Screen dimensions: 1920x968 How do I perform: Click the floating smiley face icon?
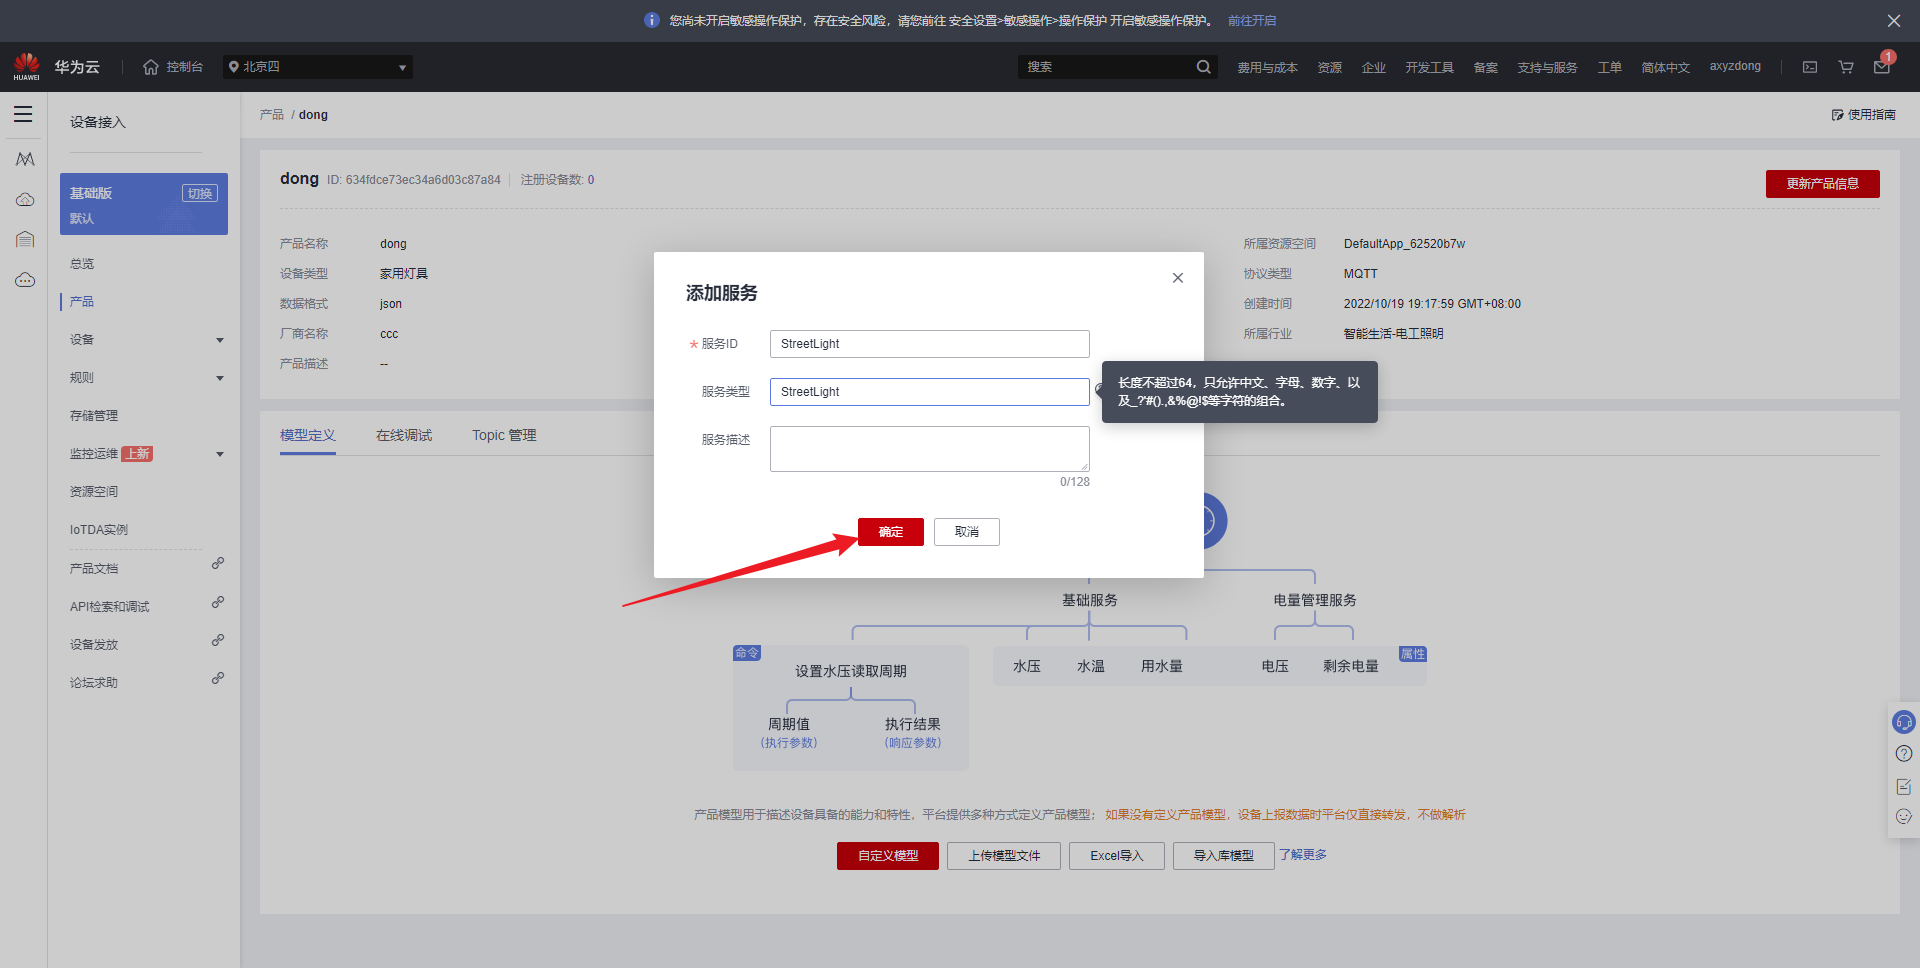click(1904, 817)
